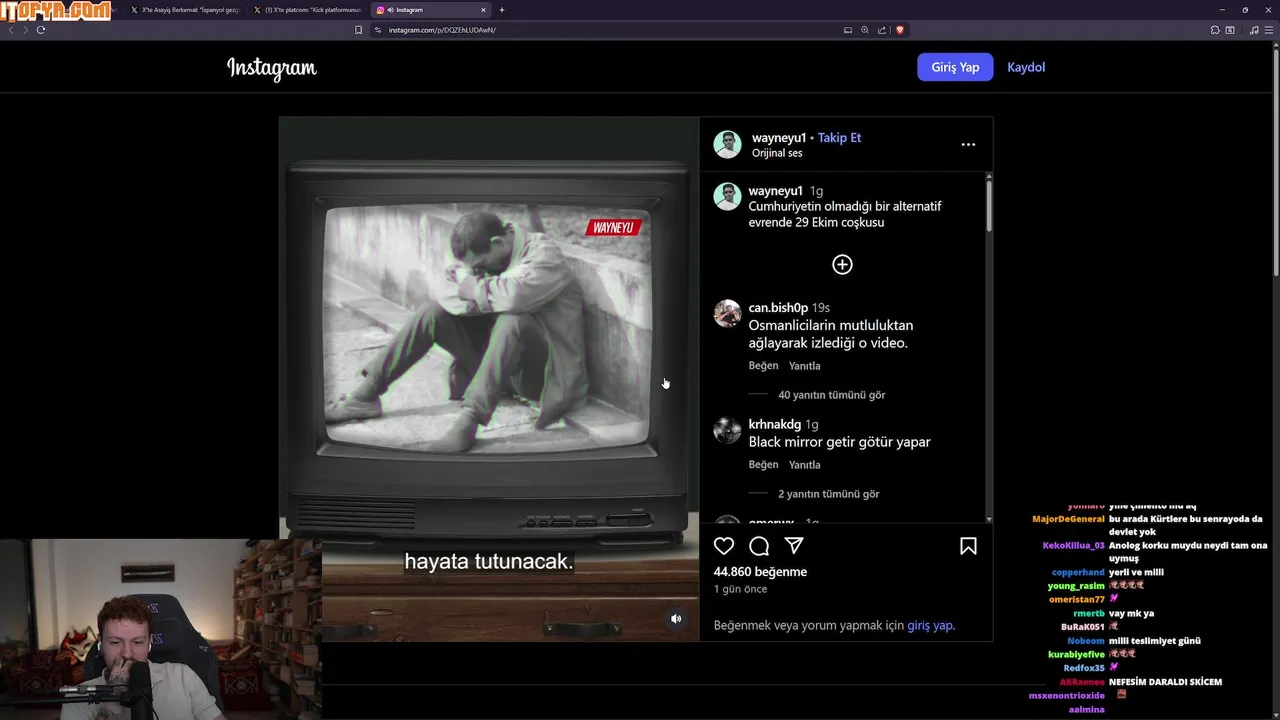This screenshot has height=720, width=1280.
Task: Click the video on the TV screen
Action: [487, 329]
